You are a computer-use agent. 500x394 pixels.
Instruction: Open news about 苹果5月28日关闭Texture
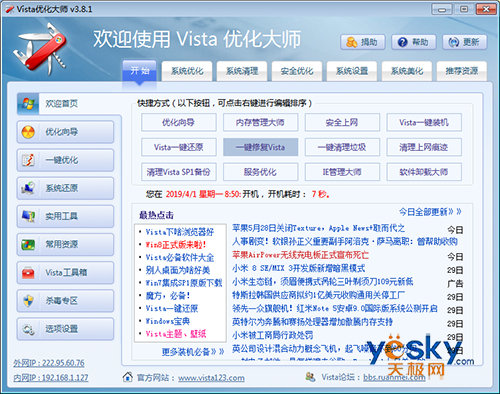318,228
